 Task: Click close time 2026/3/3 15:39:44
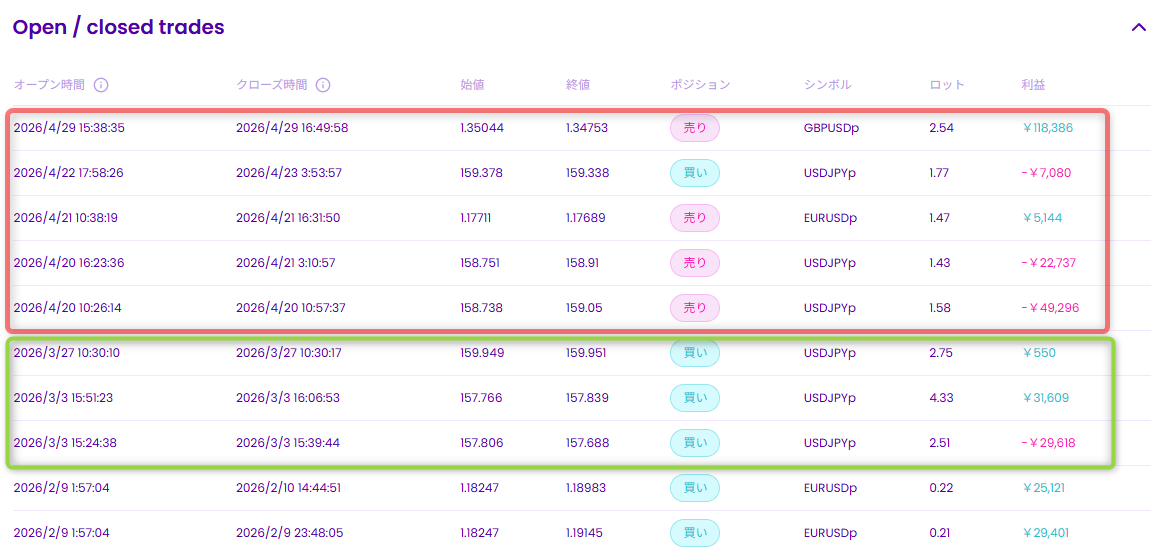click(x=287, y=442)
